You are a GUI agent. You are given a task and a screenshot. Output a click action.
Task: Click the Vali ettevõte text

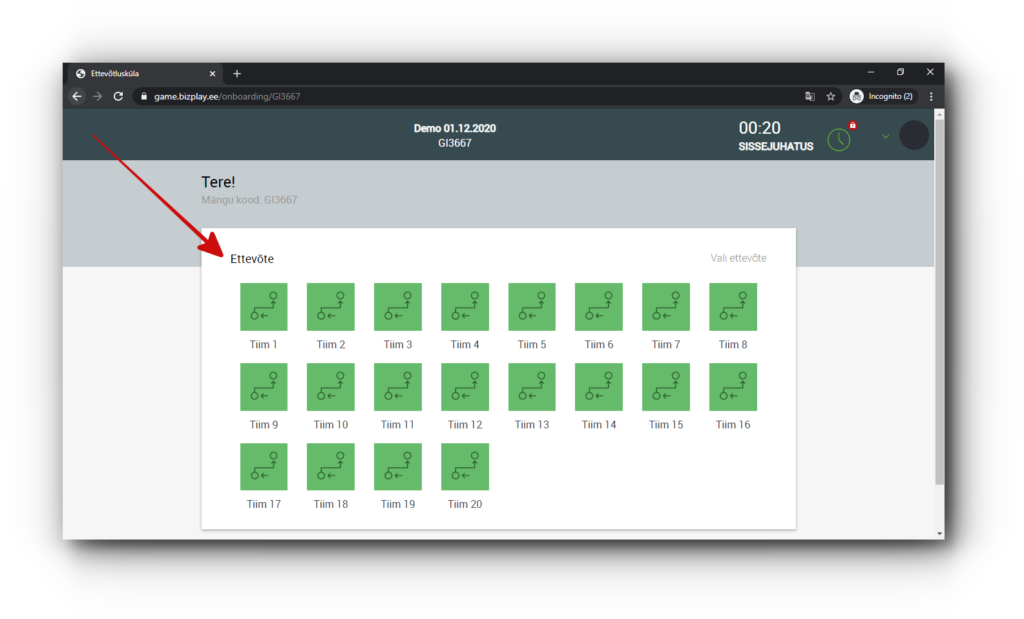click(738, 258)
